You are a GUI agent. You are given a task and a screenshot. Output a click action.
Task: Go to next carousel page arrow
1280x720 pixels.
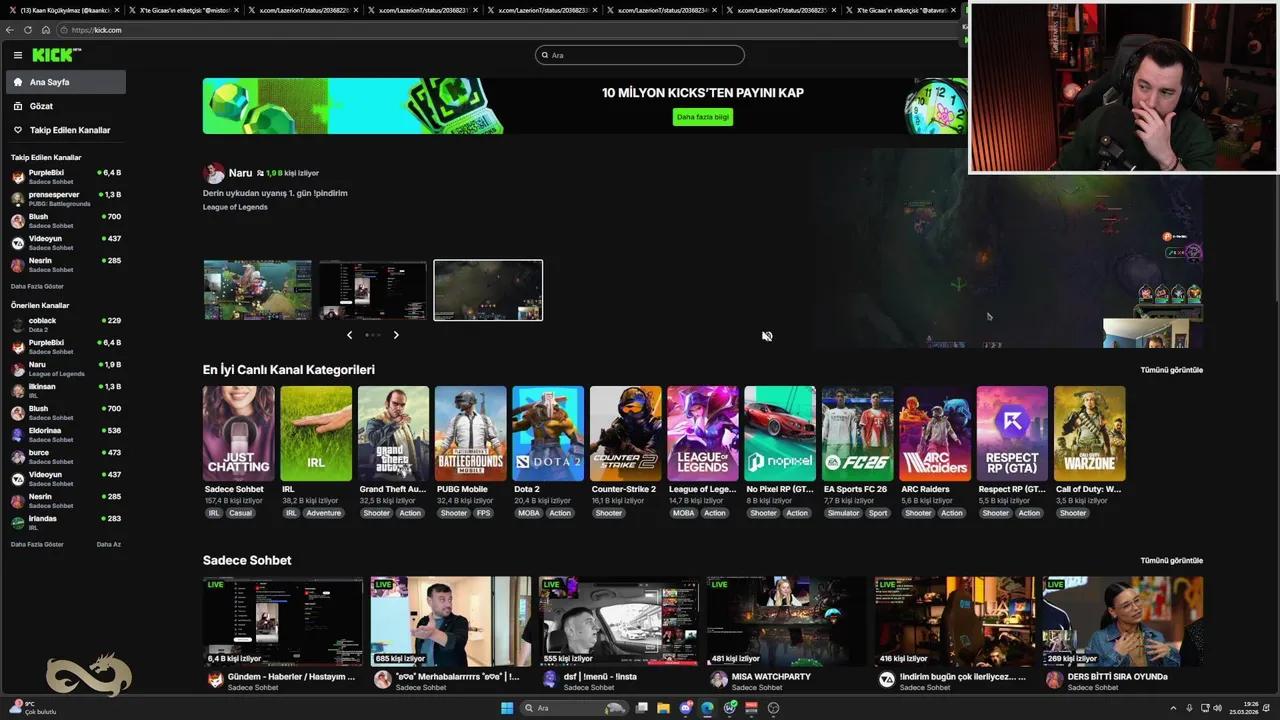396,335
